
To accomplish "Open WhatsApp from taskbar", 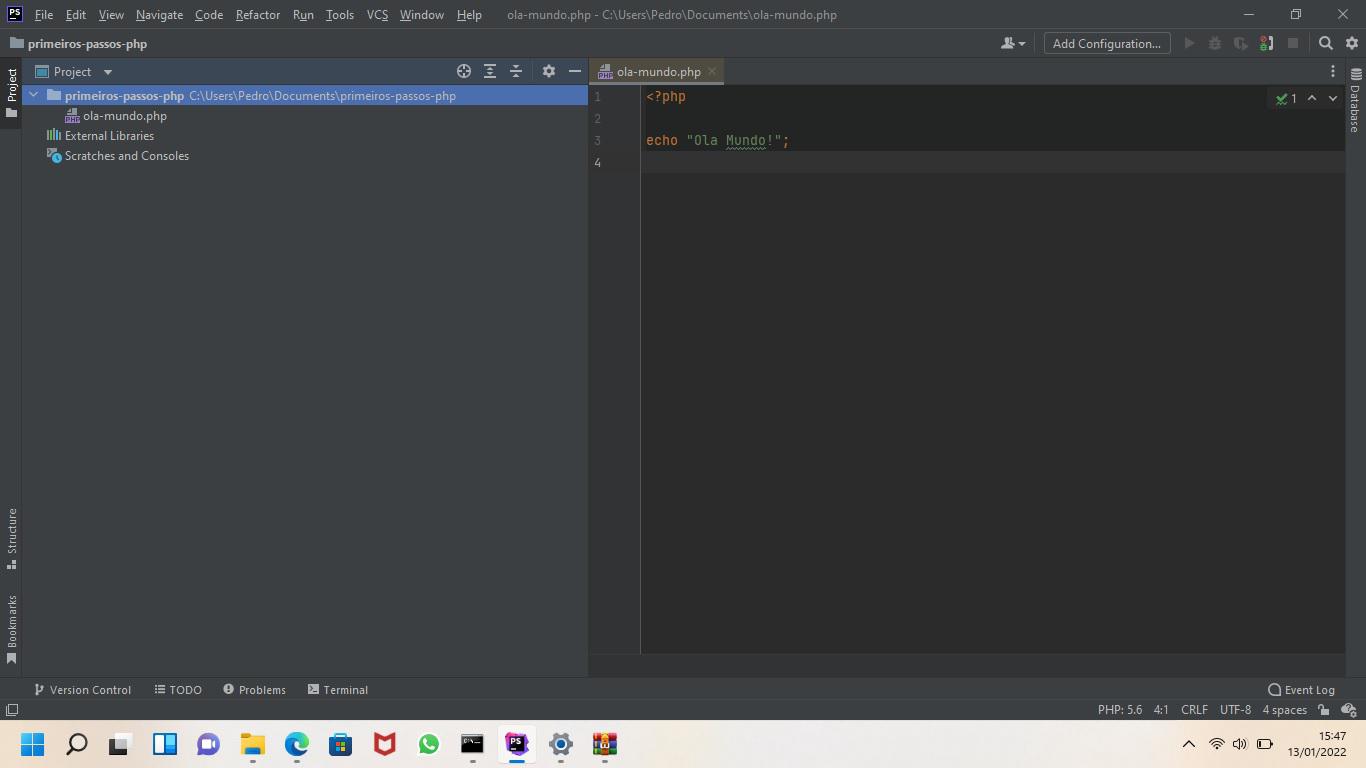I will (429, 744).
